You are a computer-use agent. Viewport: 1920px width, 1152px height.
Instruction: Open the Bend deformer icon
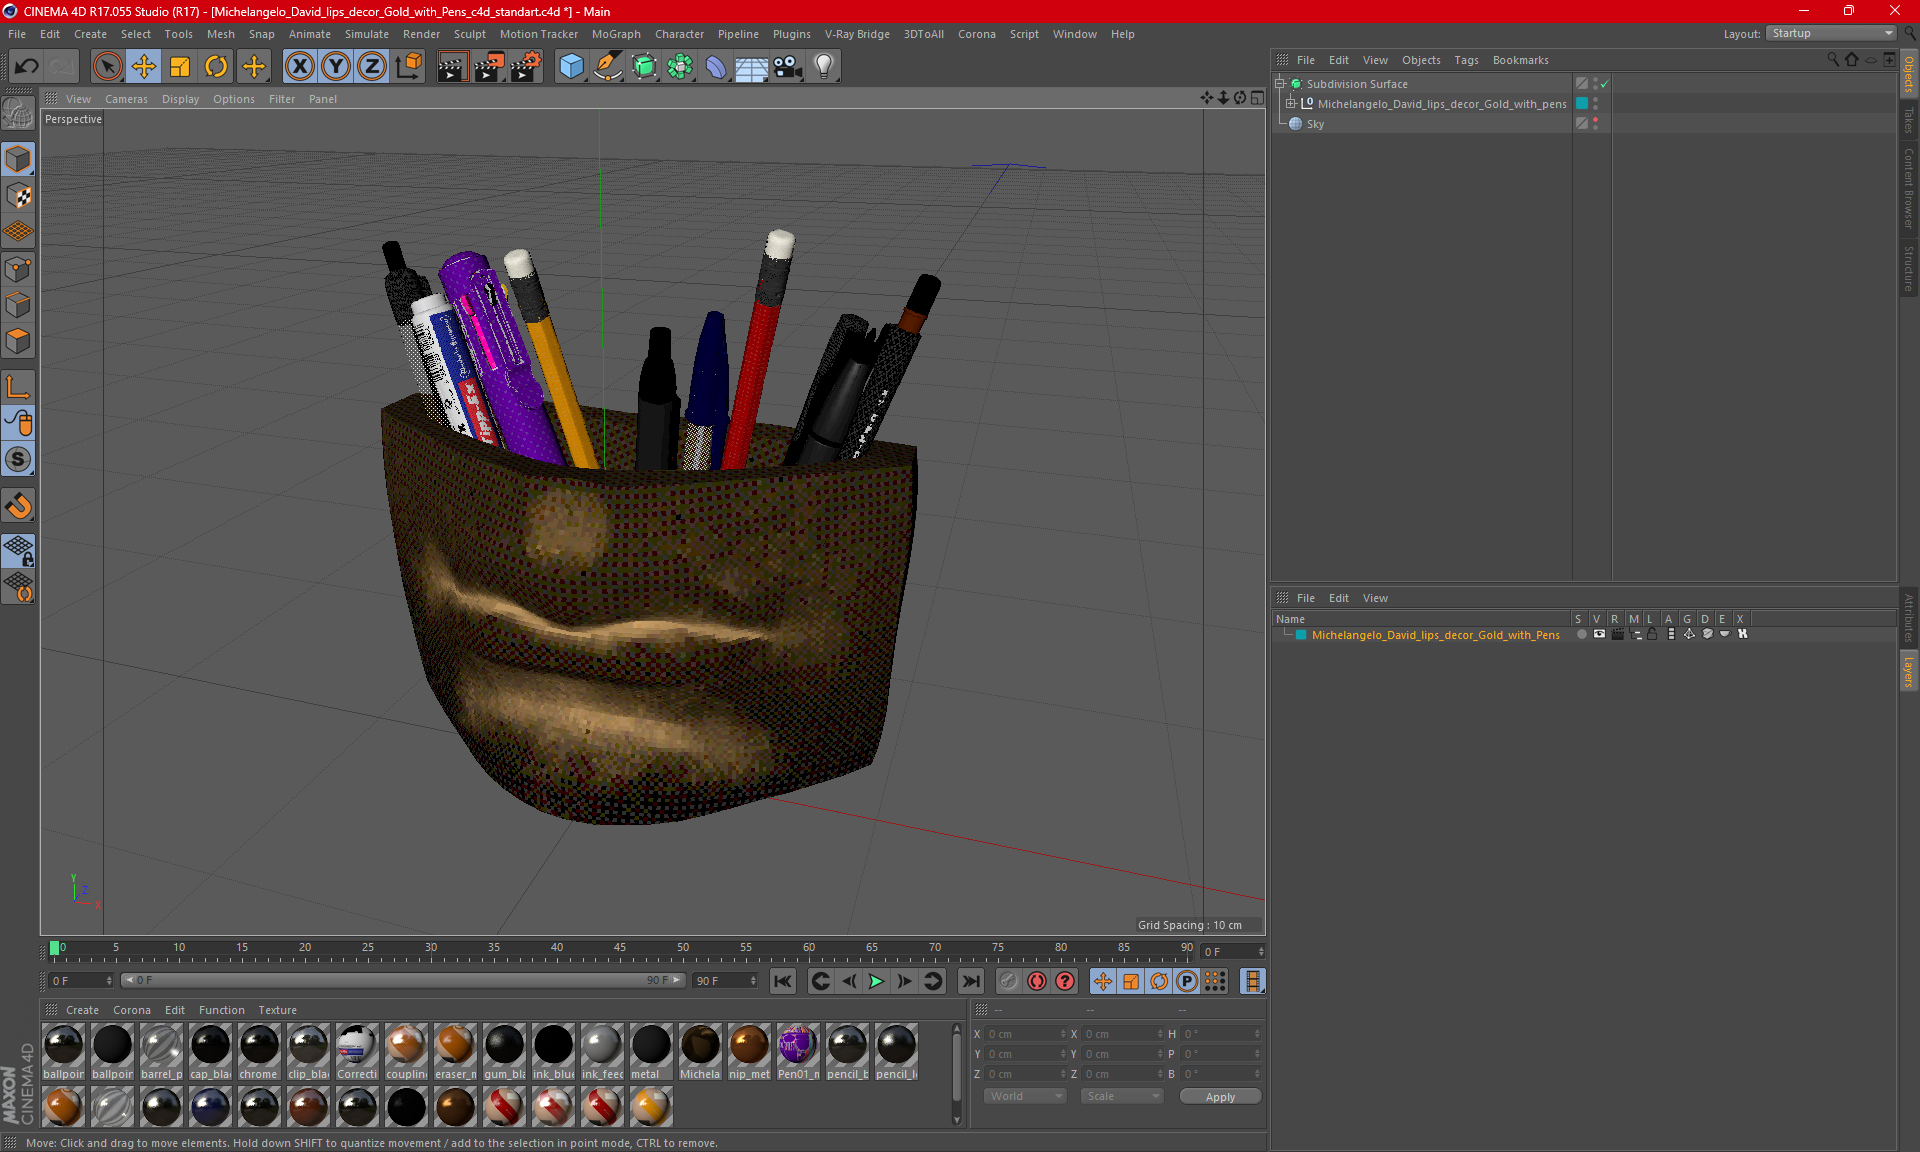click(x=716, y=67)
